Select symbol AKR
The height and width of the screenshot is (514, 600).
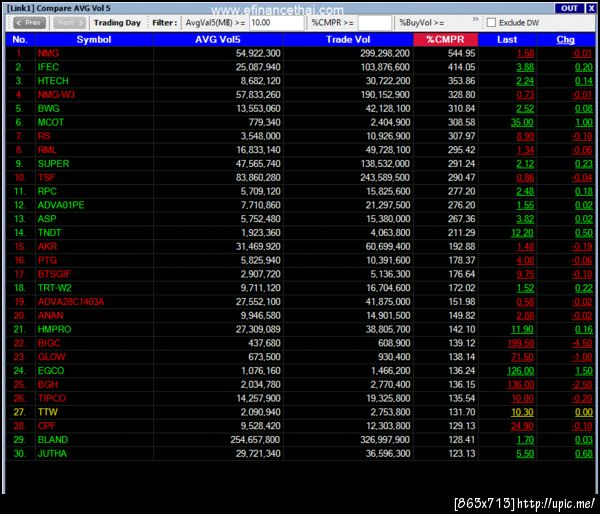click(x=47, y=246)
